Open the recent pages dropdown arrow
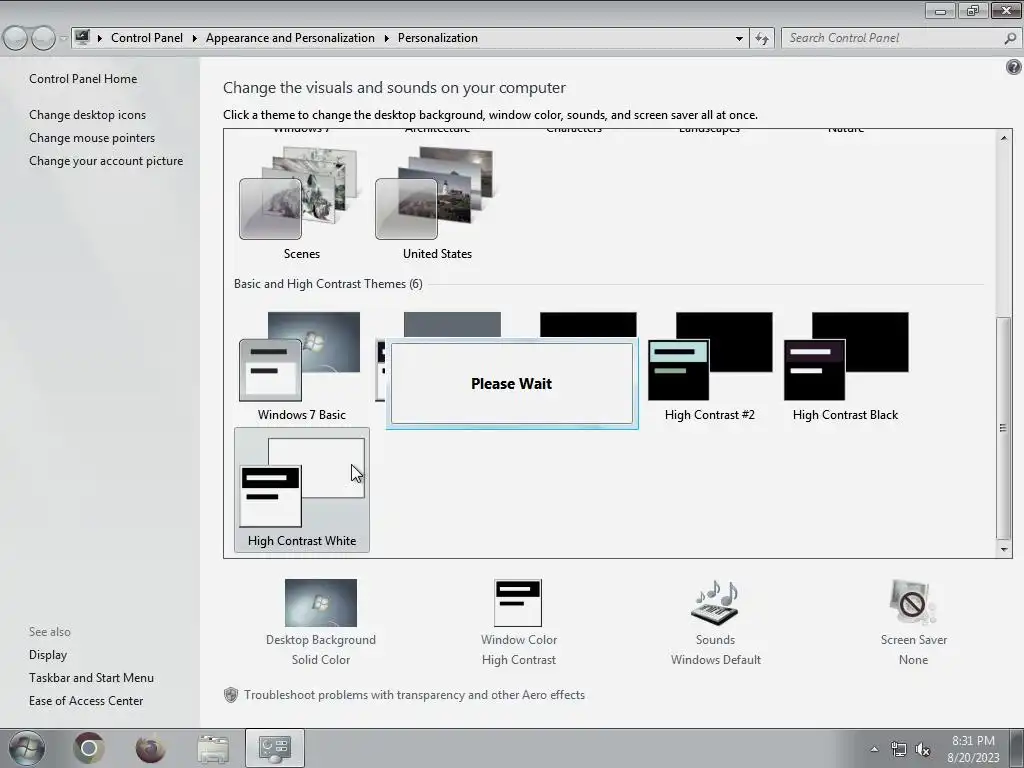The image size is (1024, 768). [x=63, y=39]
